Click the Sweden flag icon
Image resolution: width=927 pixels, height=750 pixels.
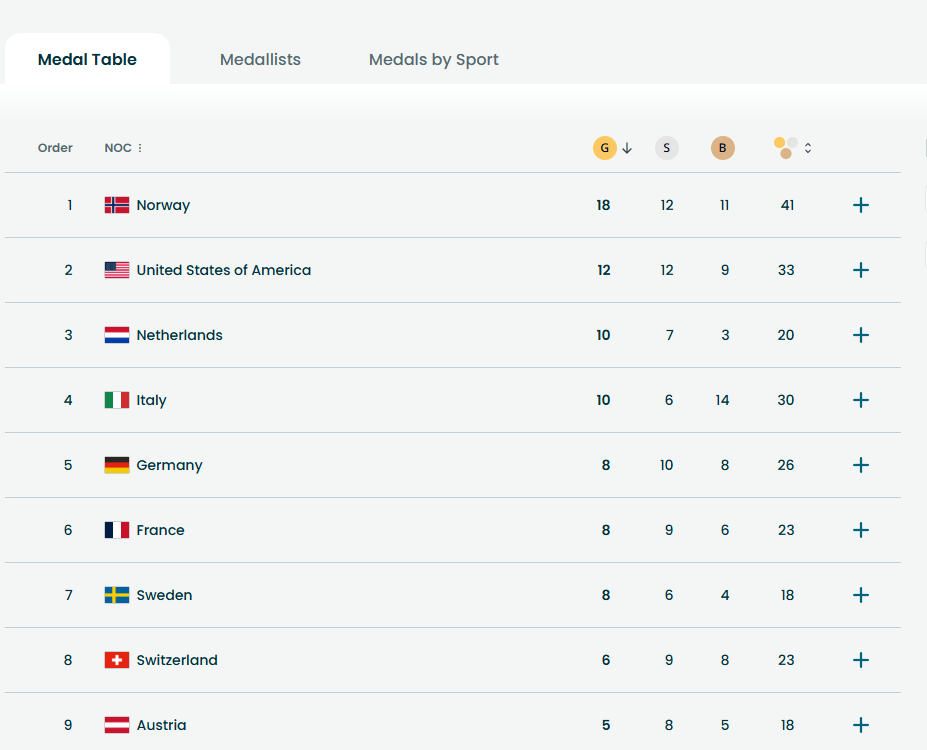pos(117,595)
